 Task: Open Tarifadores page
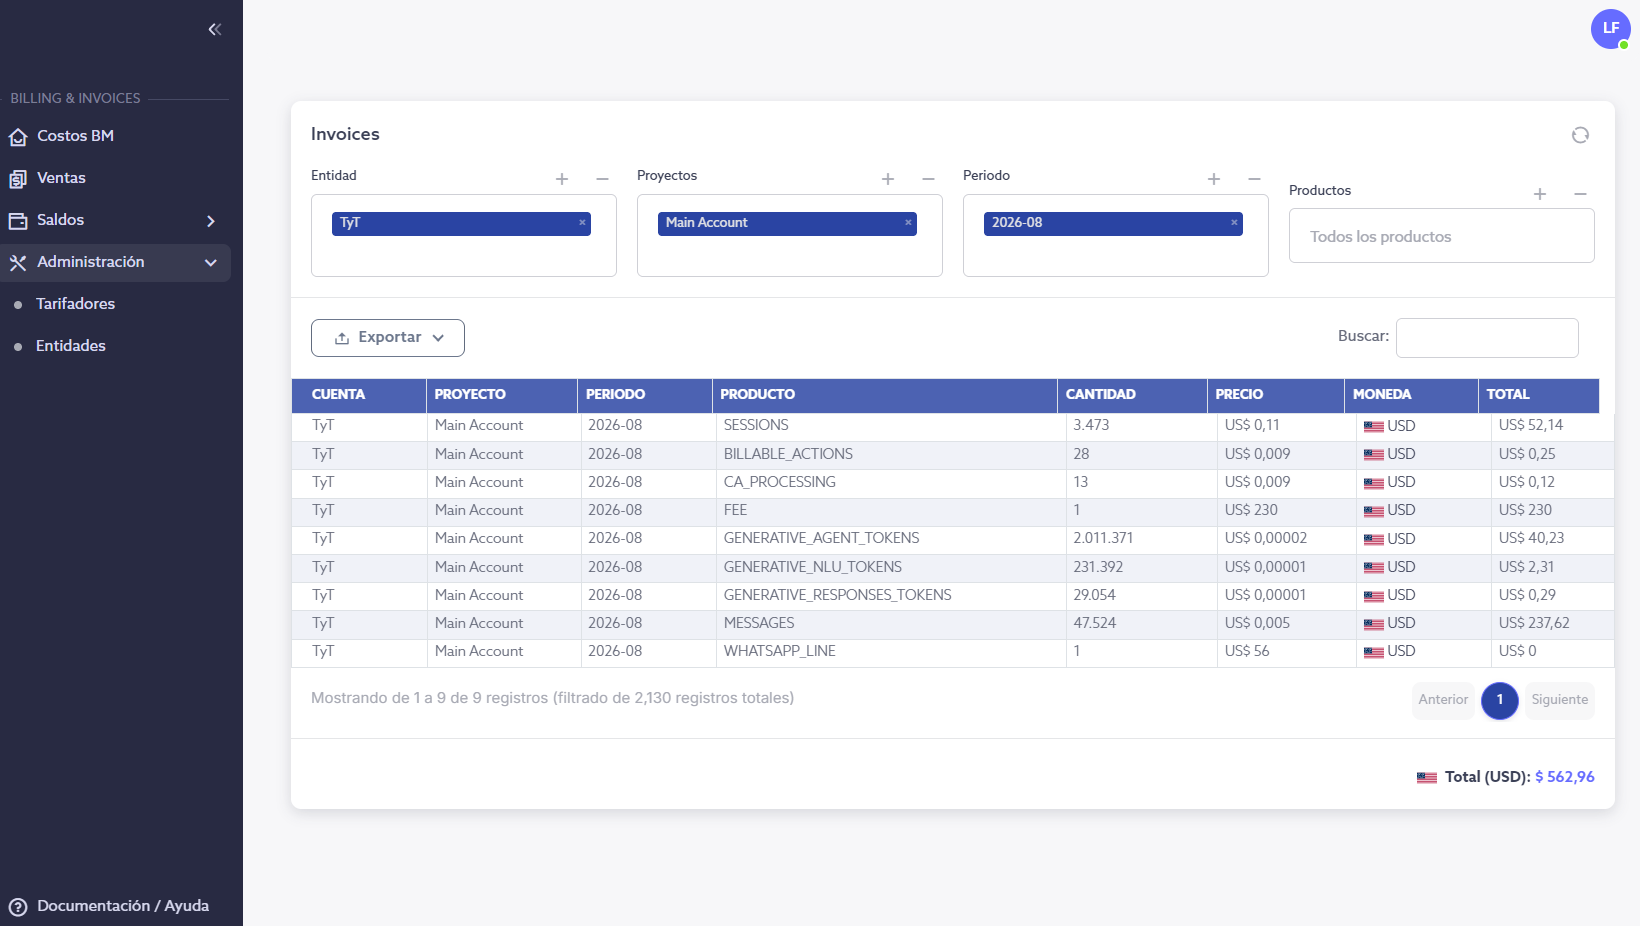75,304
